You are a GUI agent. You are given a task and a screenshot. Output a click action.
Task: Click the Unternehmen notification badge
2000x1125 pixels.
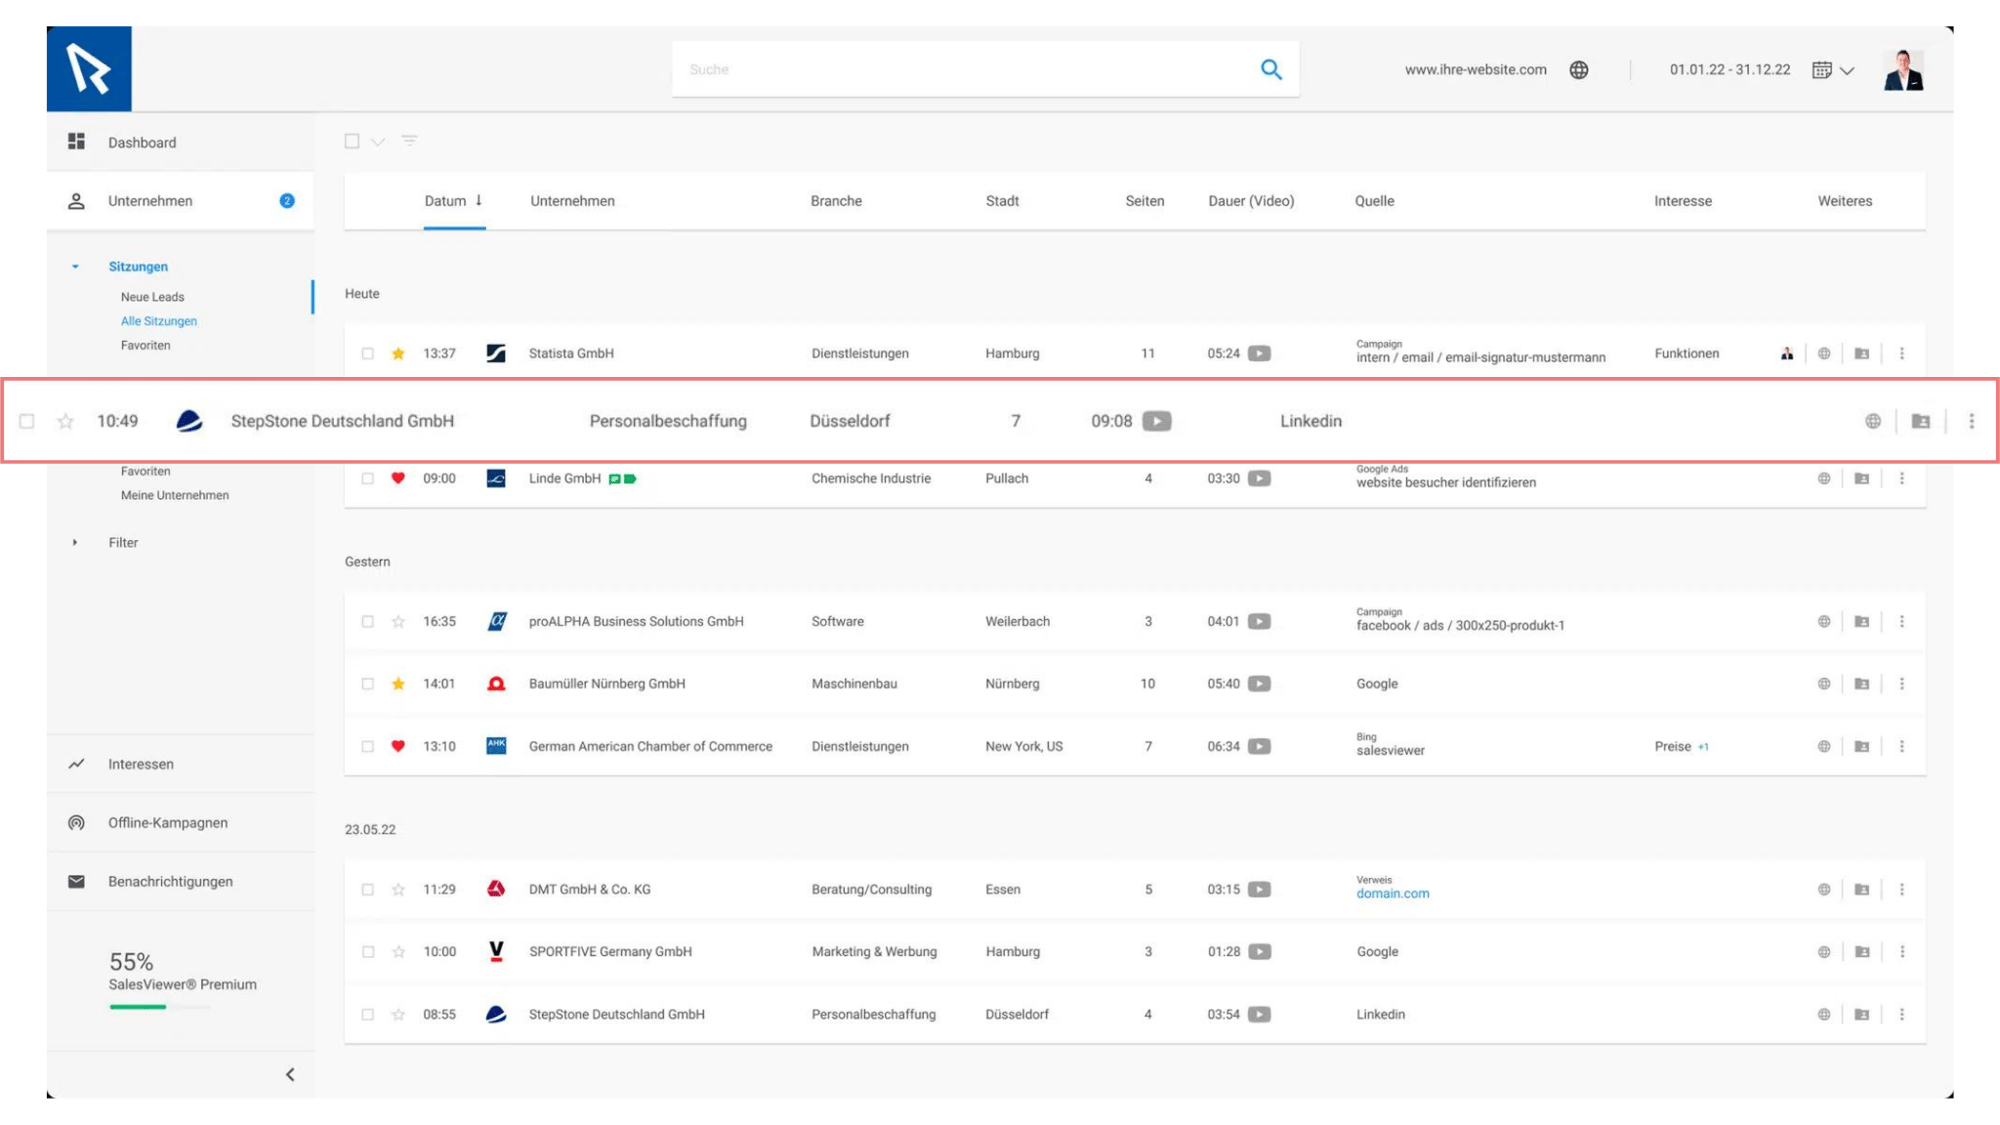pyautogui.click(x=287, y=201)
